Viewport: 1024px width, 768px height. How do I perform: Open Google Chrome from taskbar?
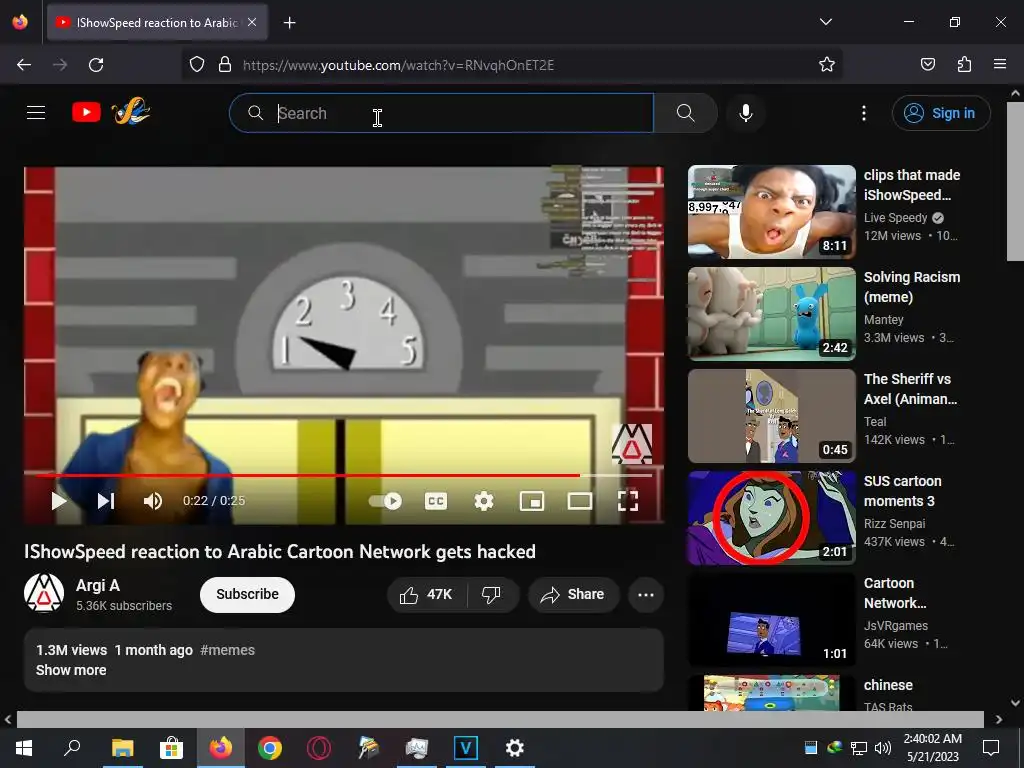click(269, 748)
